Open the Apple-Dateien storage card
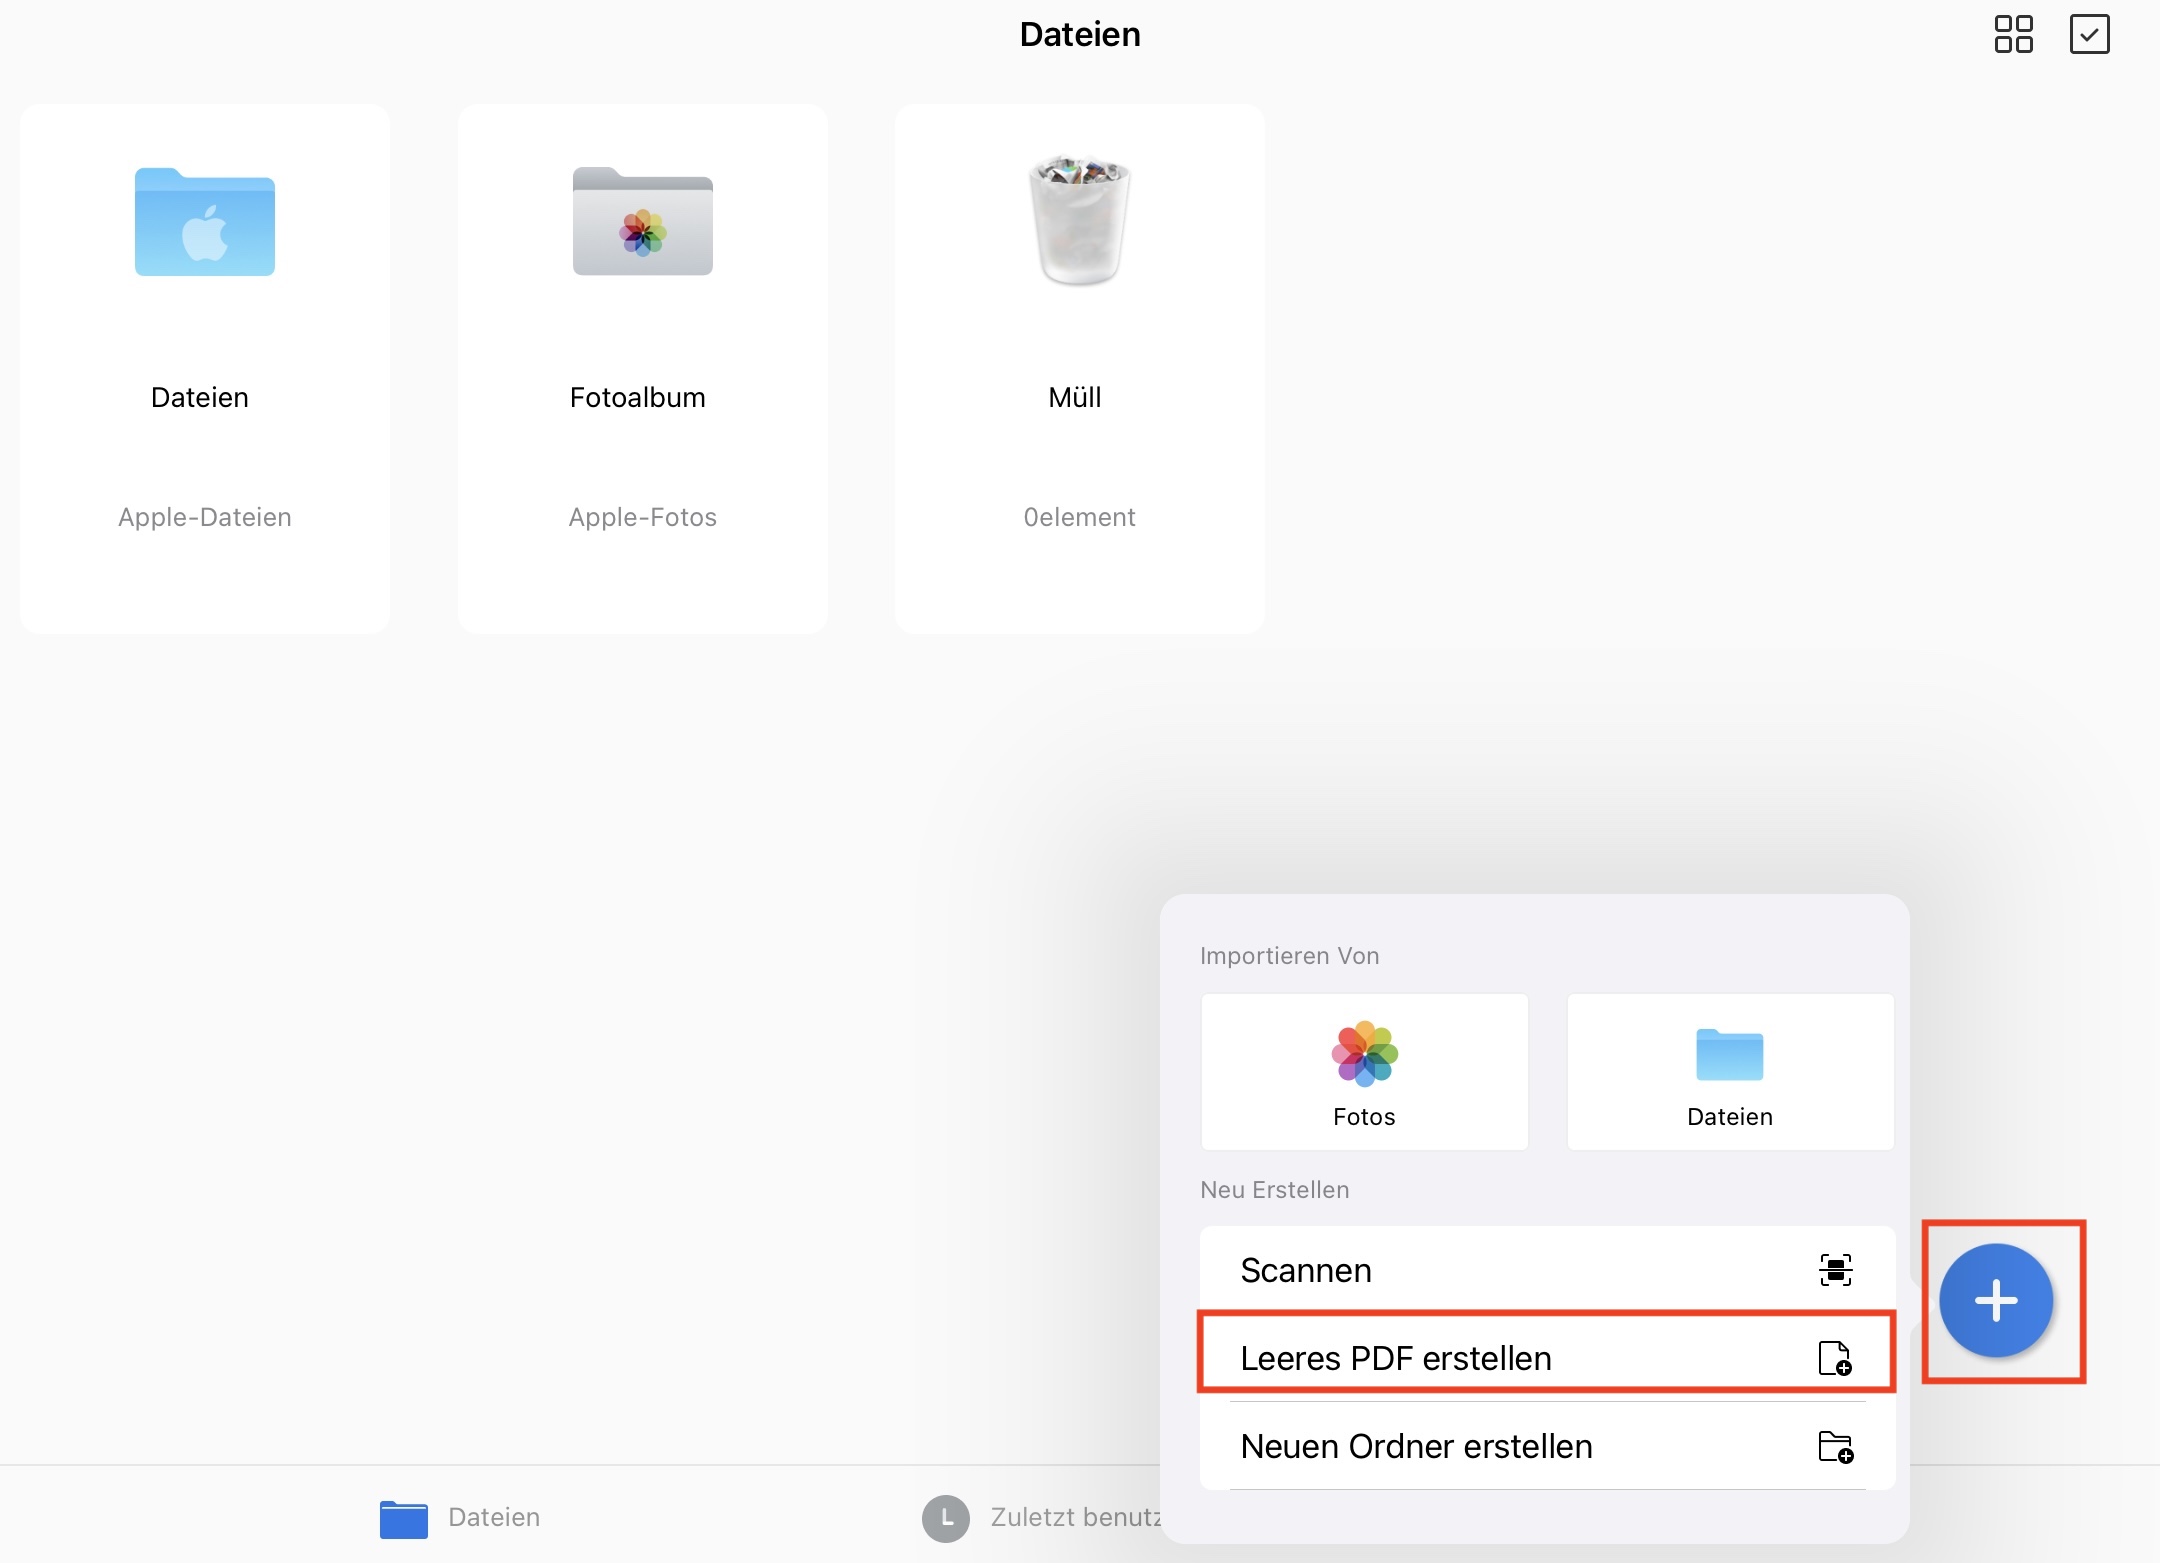The width and height of the screenshot is (2160, 1563). 204,517
